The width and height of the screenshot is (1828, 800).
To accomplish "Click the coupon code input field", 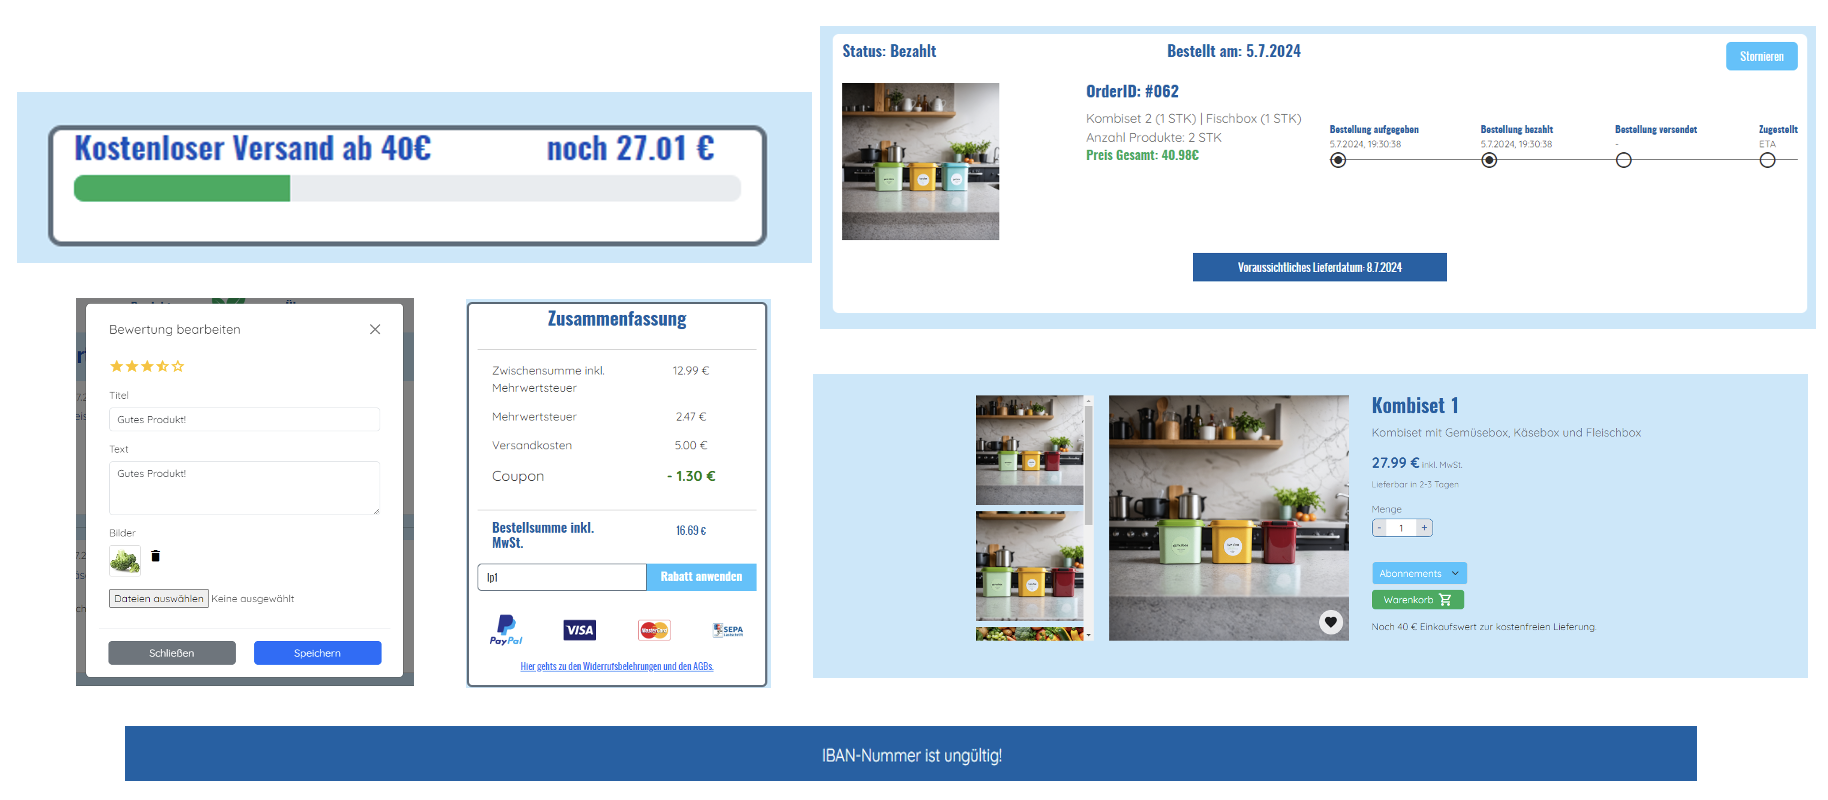I will pyautogui.click(x=561, y=577).
